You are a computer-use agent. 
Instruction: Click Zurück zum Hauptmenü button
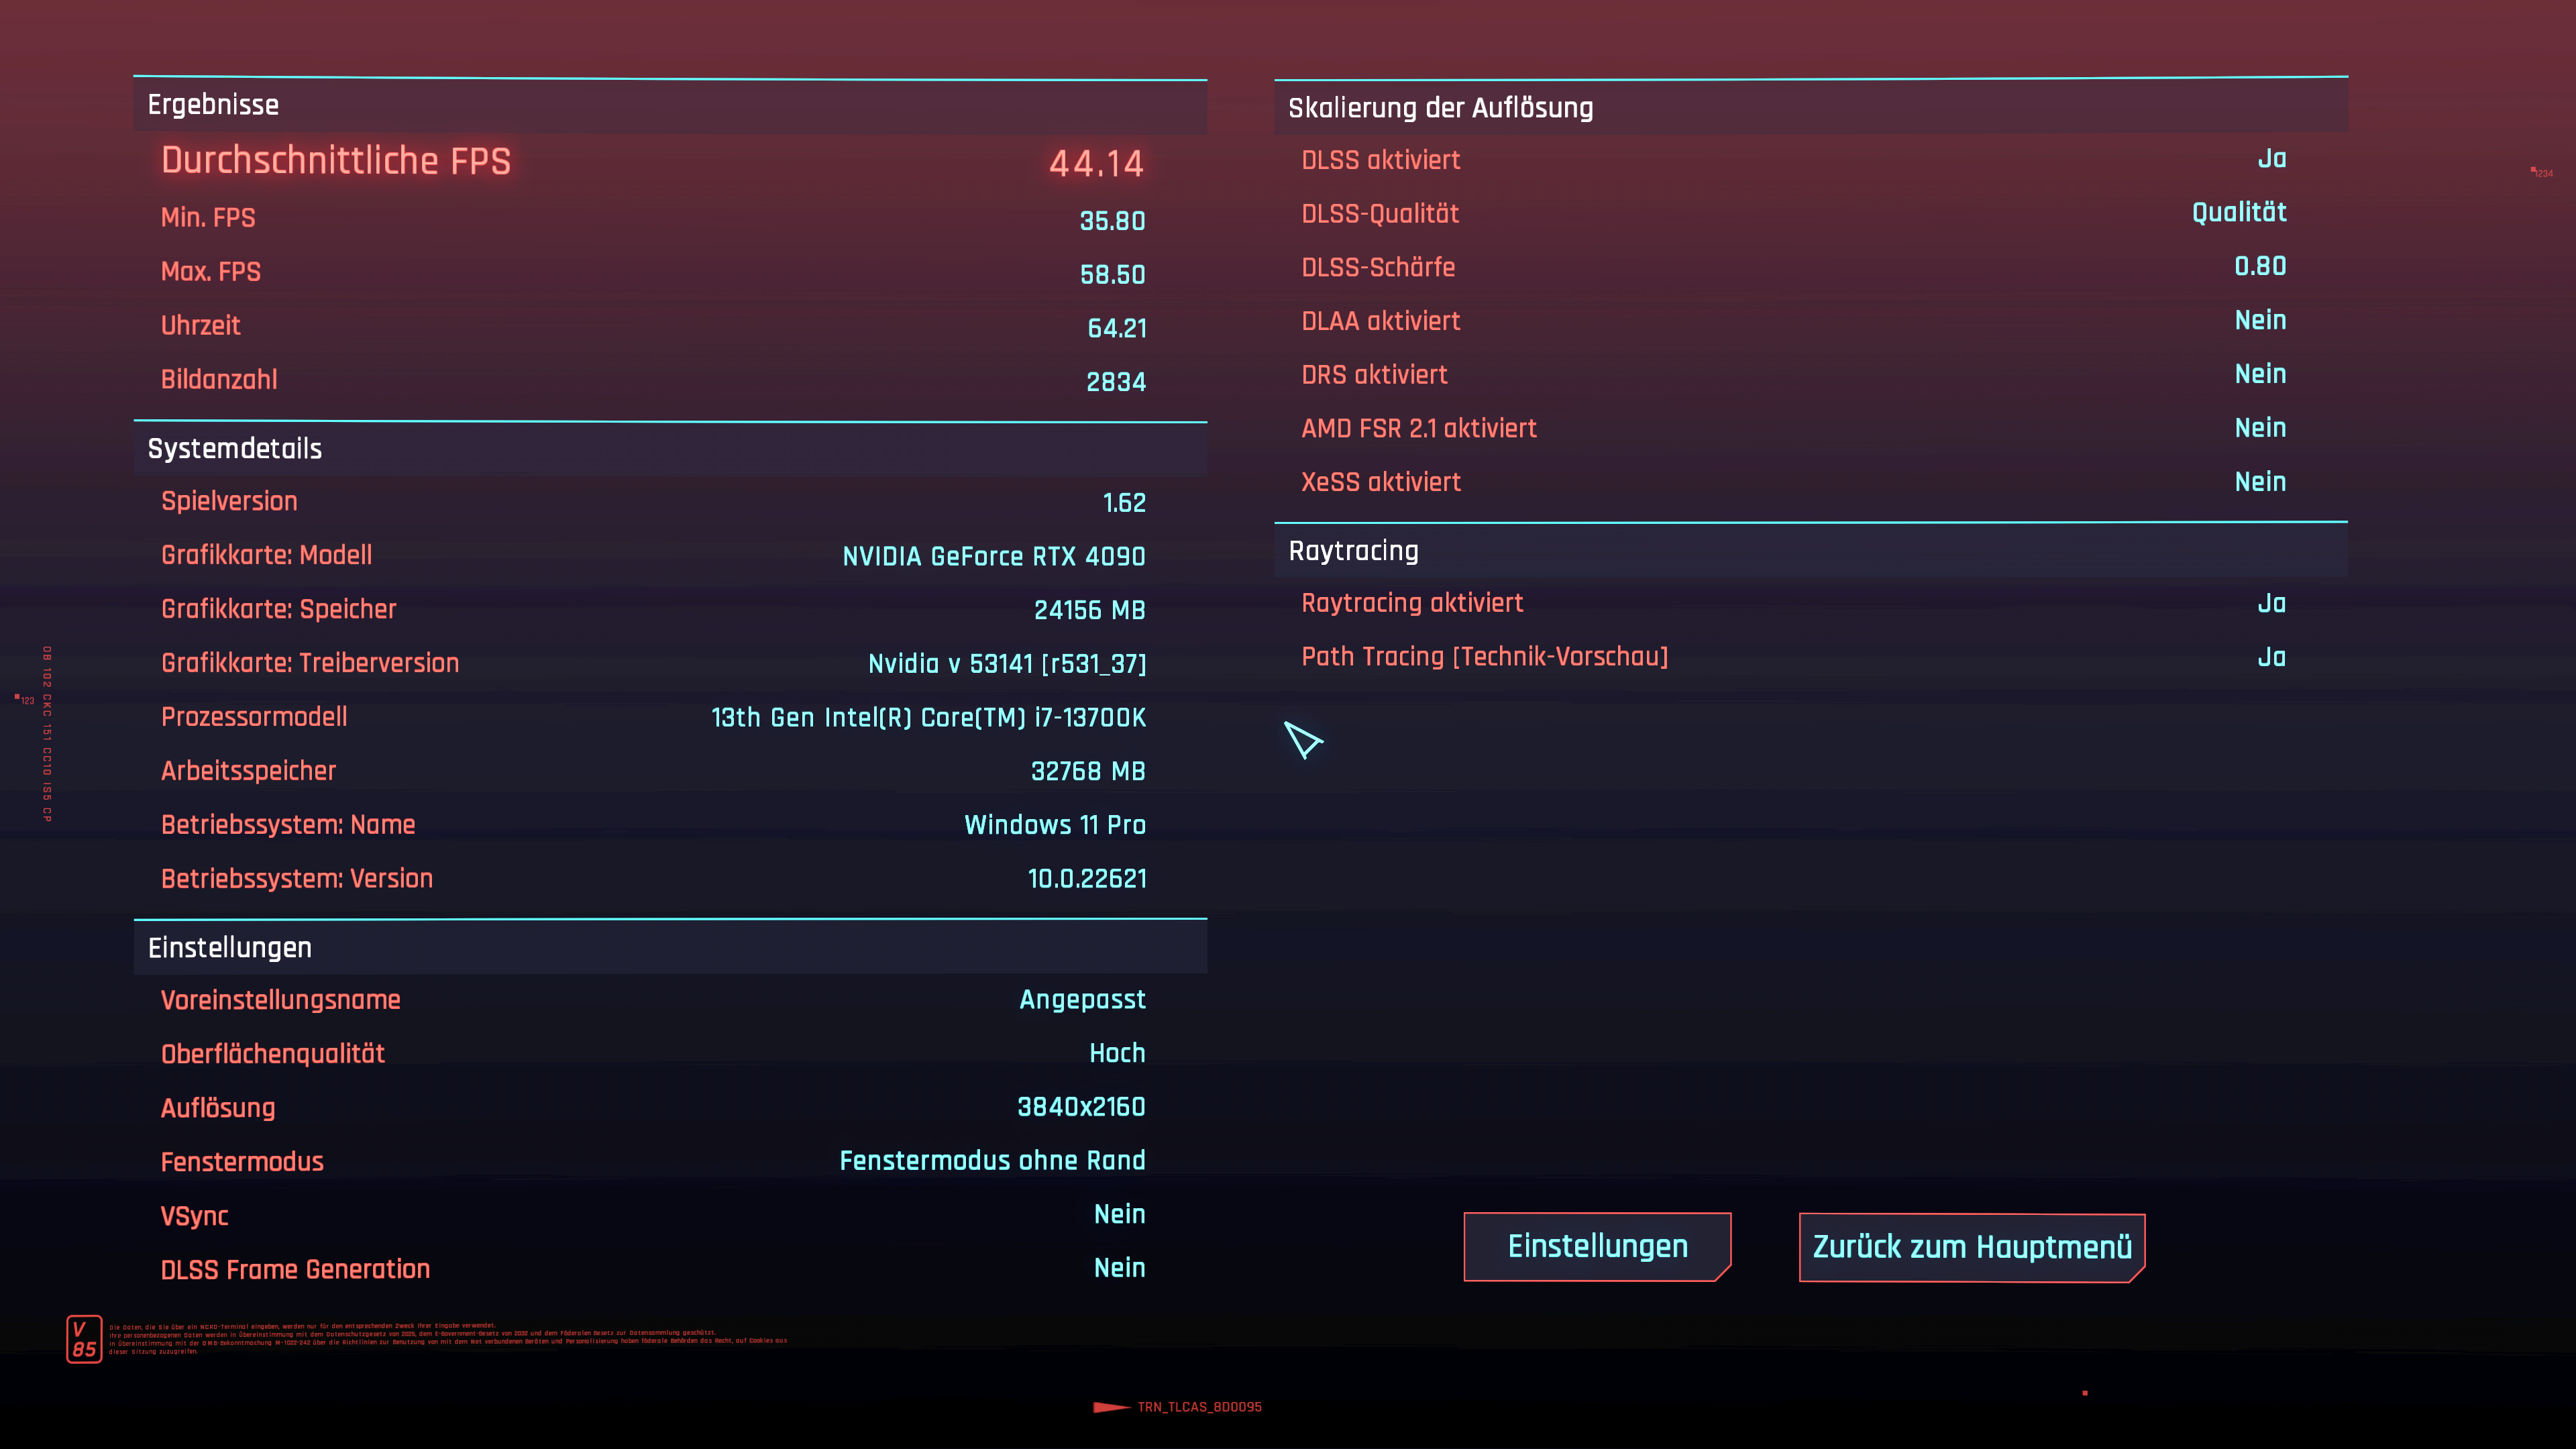pos(1971,1247)
